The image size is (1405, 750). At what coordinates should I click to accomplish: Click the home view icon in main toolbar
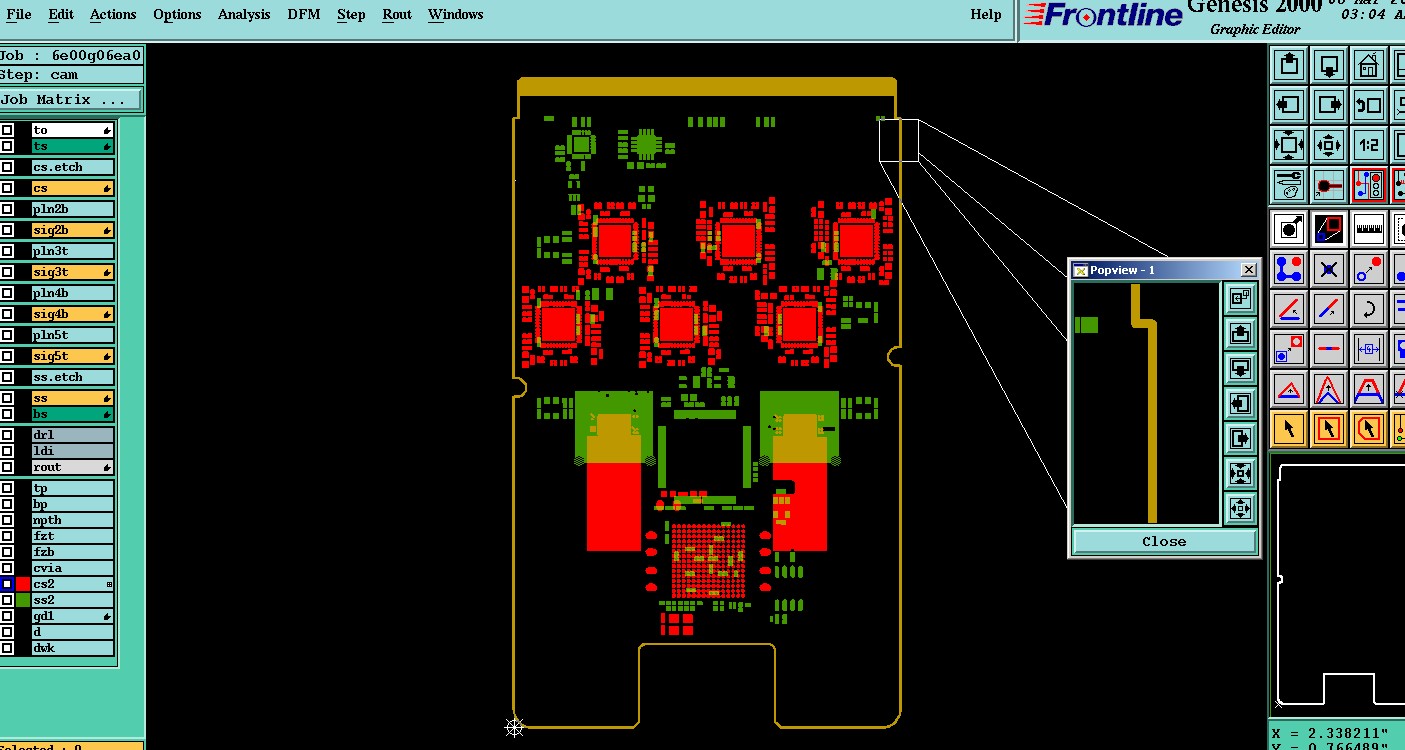[1368, 65]
